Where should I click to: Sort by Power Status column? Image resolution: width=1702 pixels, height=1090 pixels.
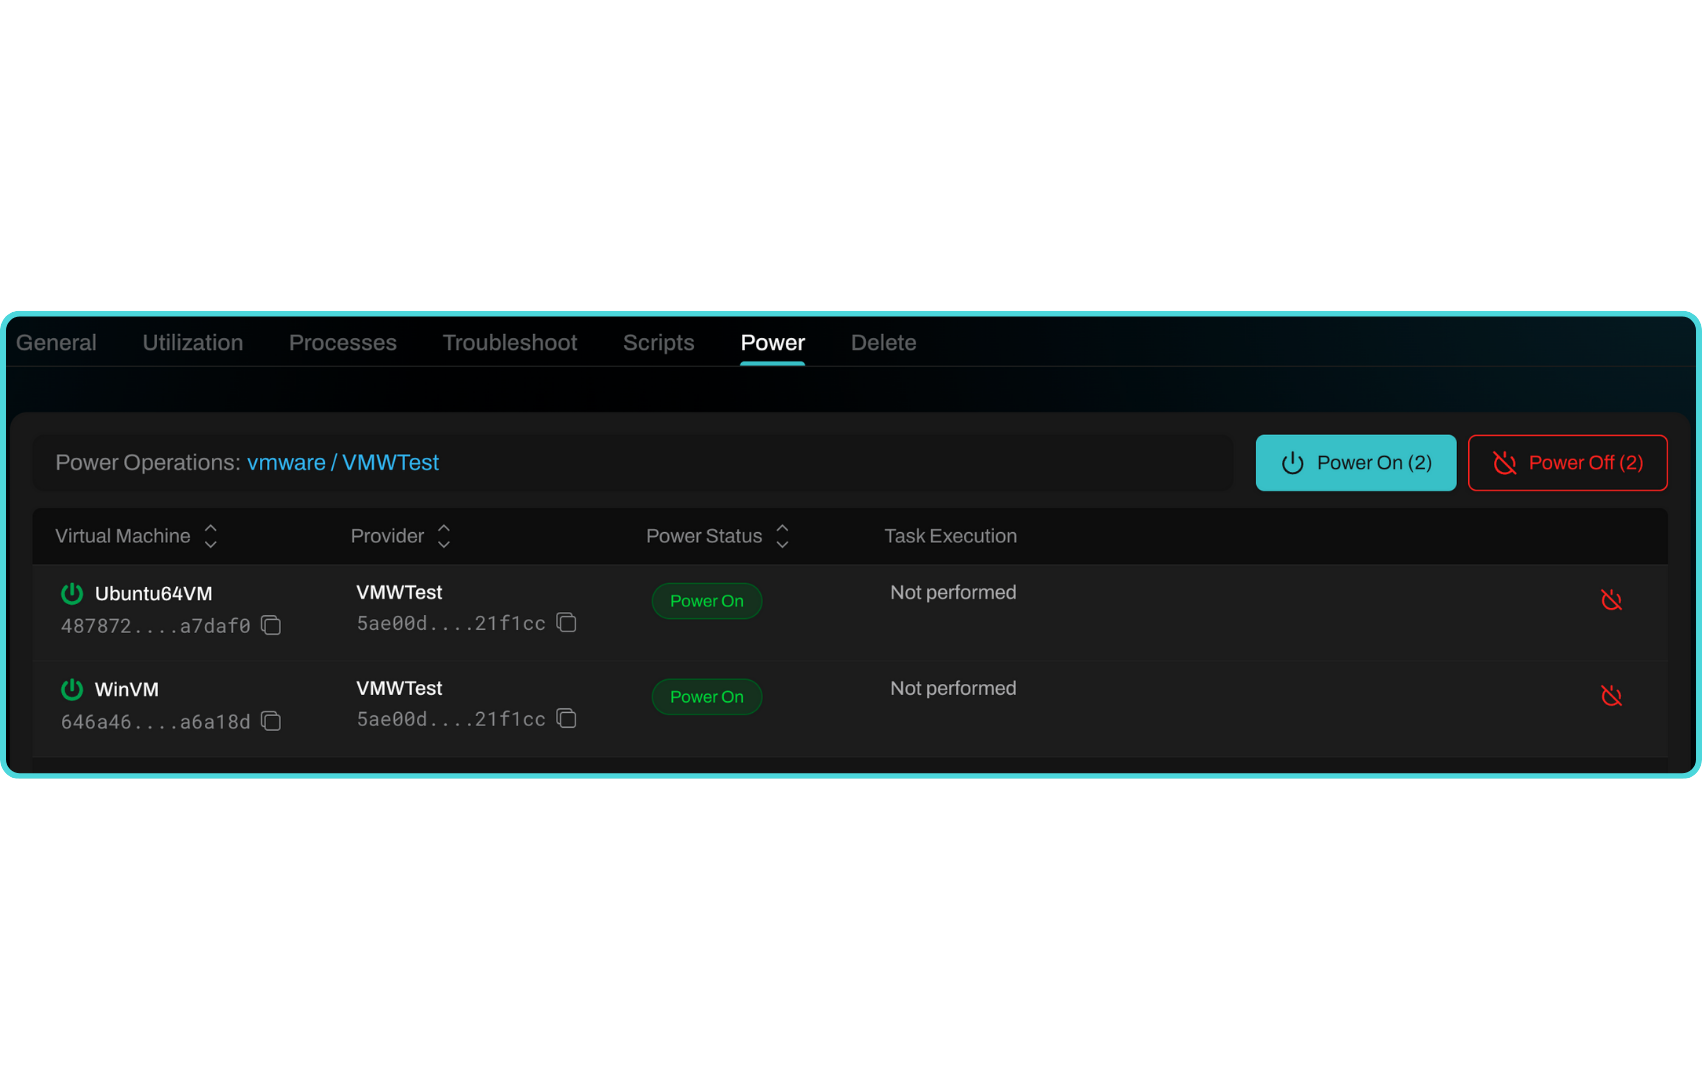click(782, 536)
